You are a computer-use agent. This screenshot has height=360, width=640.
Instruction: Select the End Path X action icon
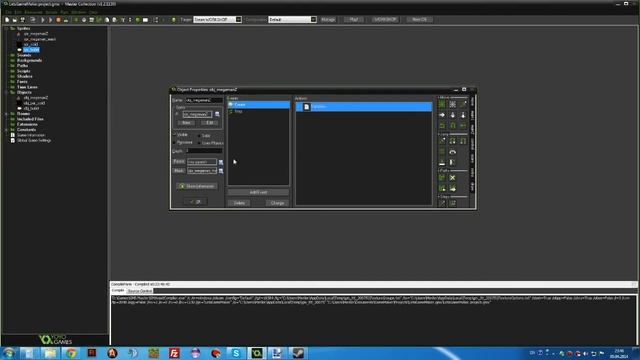click(453, 178)
